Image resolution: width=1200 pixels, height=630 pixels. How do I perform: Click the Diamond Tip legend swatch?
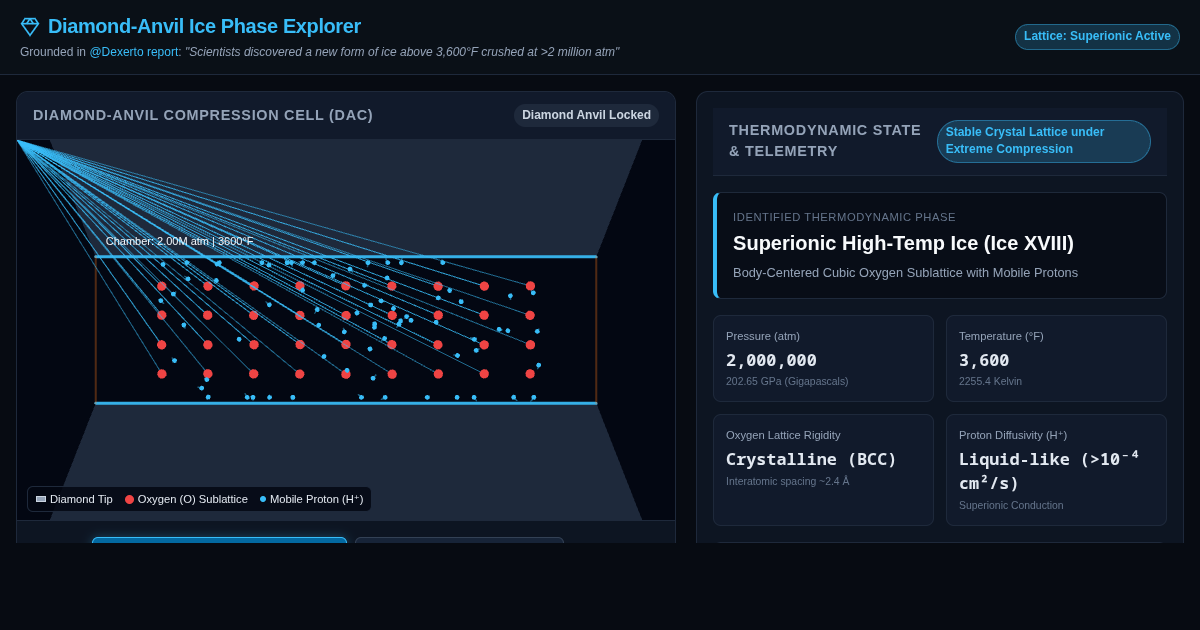click(41, 499)
